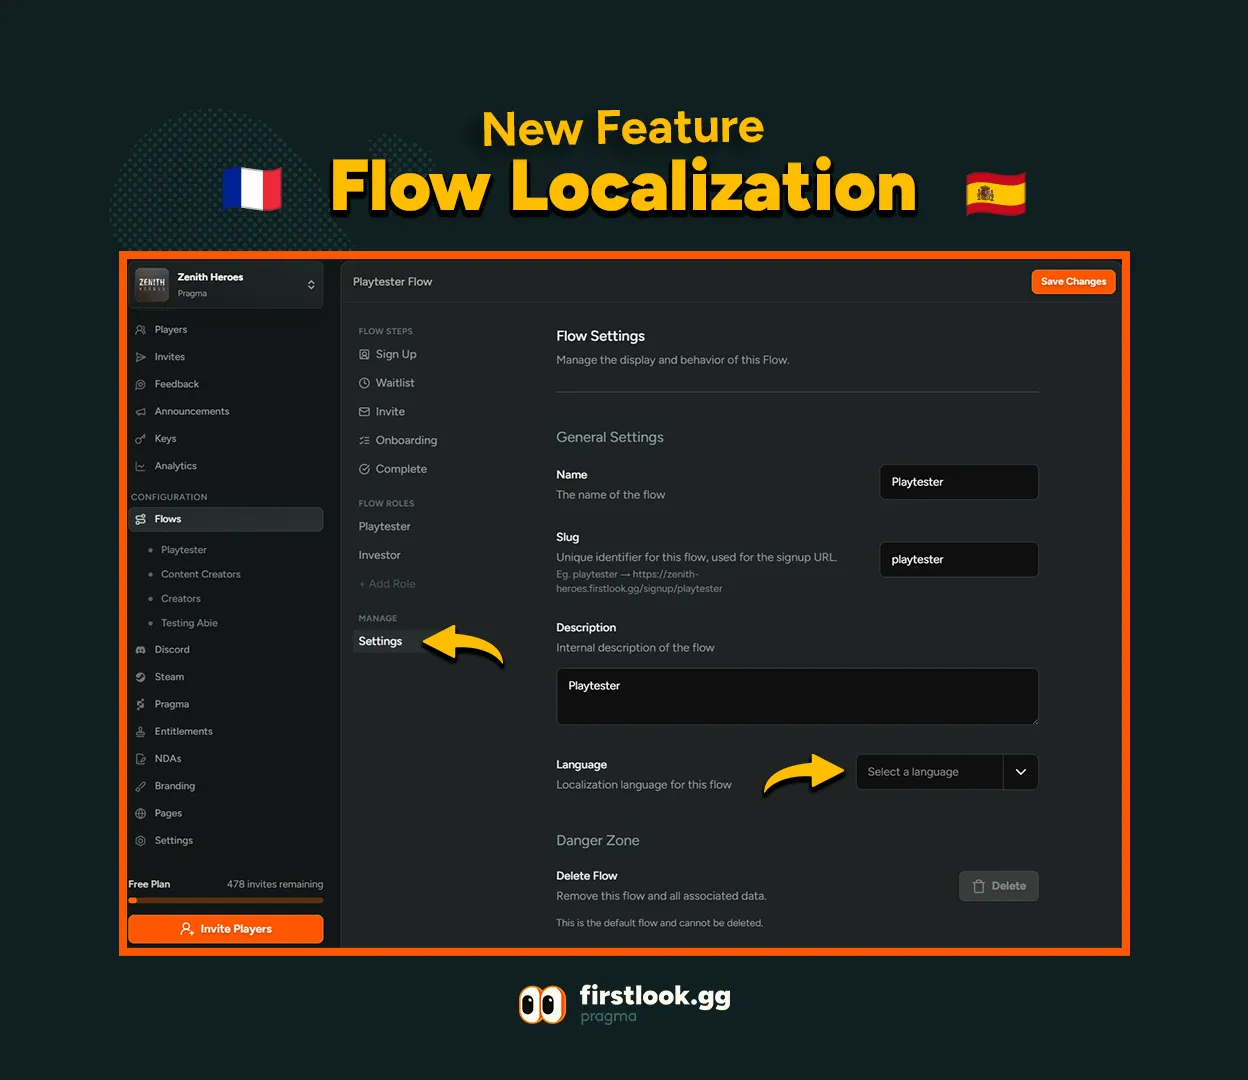Screen dimensions: 1248x1080
Task: Click inside the Slug input field
Action: tap(958, 559)
